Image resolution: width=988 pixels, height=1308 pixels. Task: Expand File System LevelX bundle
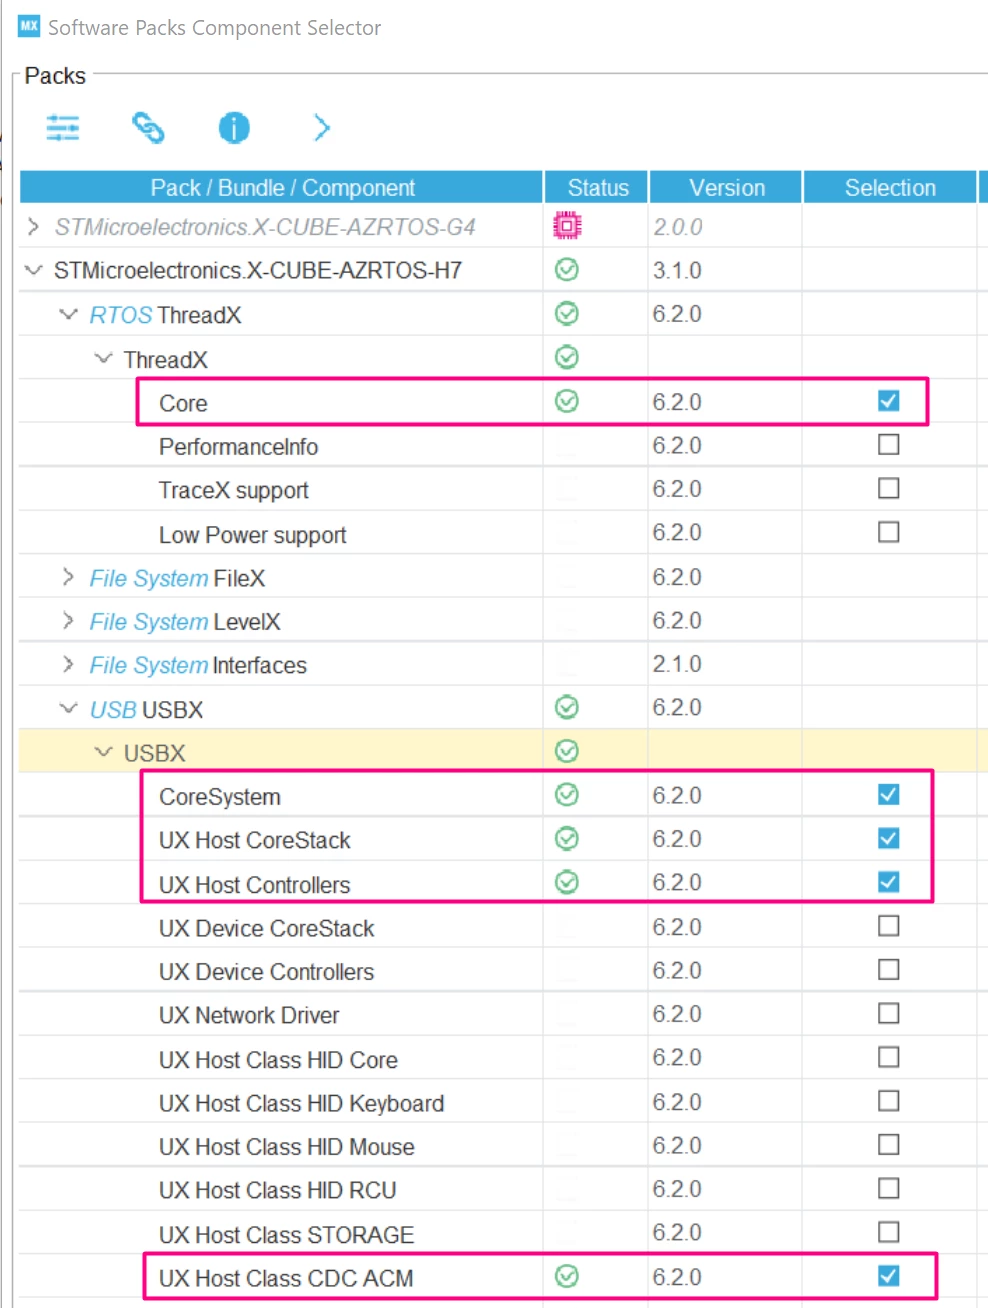point(68,620)
